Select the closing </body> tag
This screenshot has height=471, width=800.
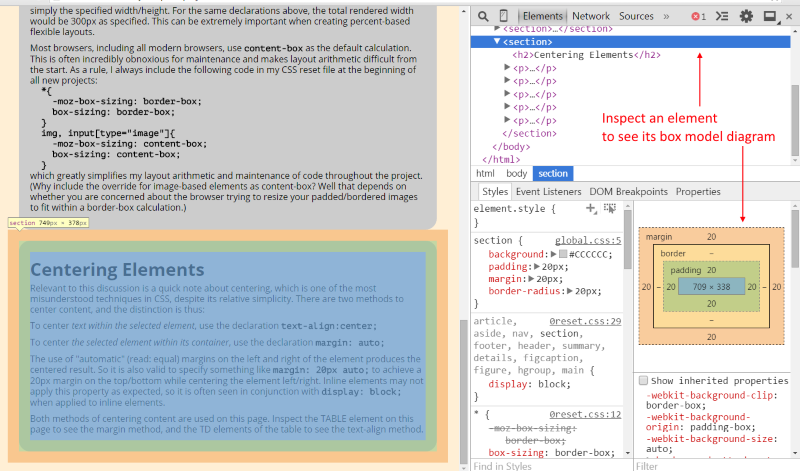point(511,146)
